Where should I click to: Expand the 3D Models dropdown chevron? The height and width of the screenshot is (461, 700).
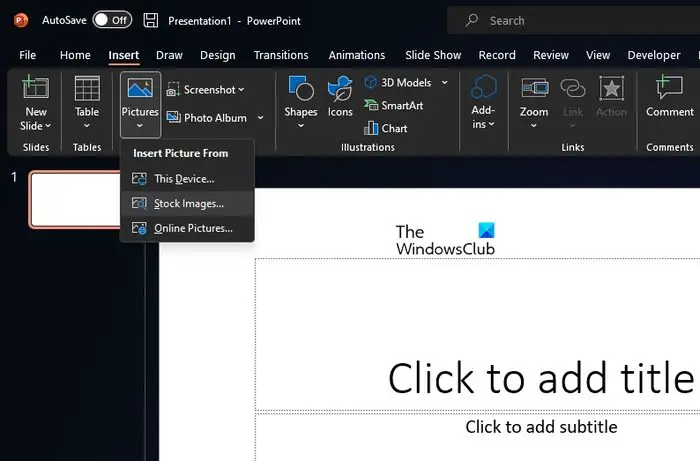pyautogui.click(x=445, y=83)
